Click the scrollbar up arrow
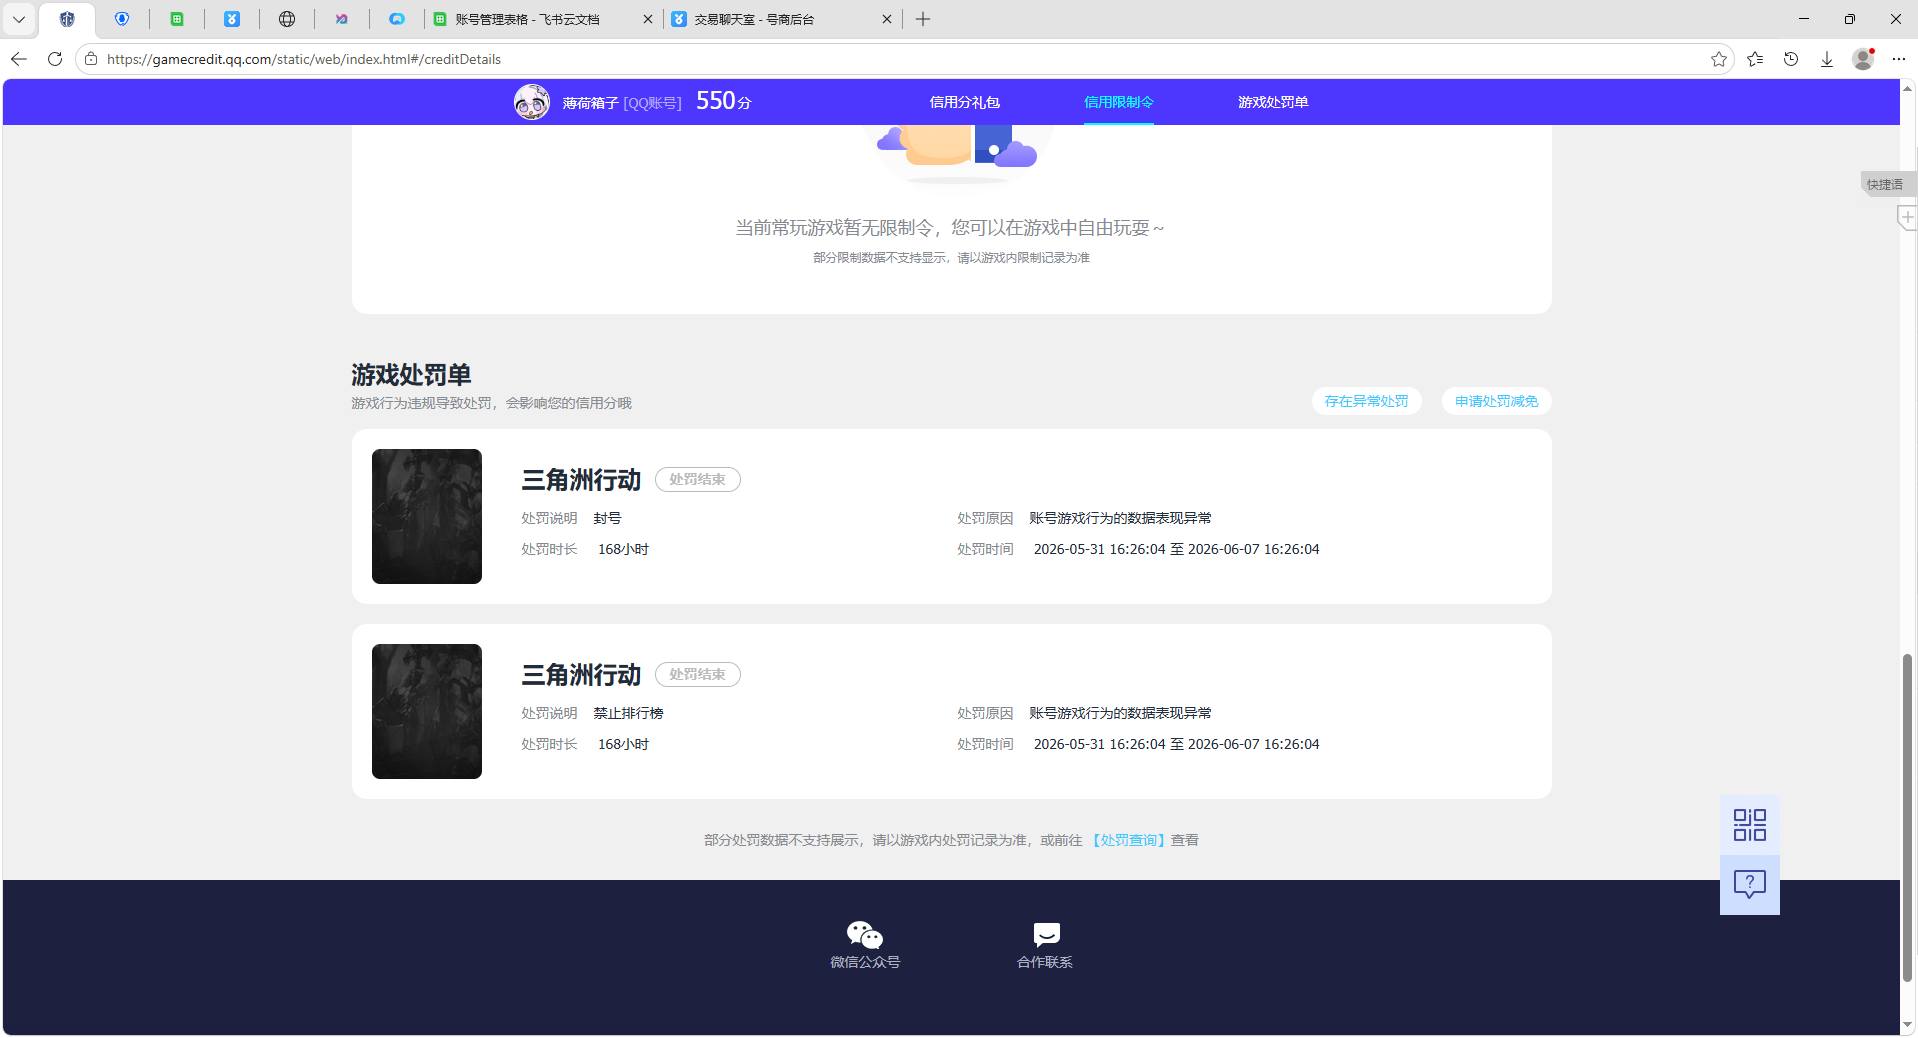Screen dimensions: 1918x1038 click(1908, 87)
